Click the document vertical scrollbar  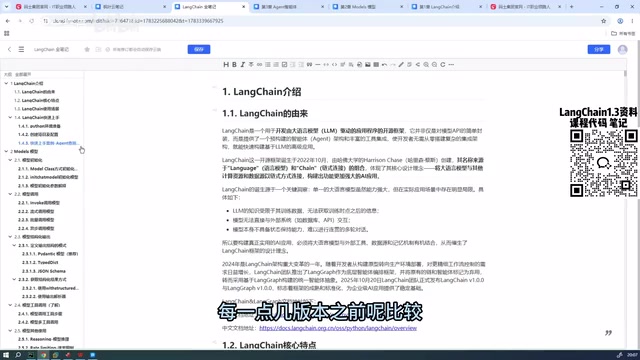[x=625, y=74]
